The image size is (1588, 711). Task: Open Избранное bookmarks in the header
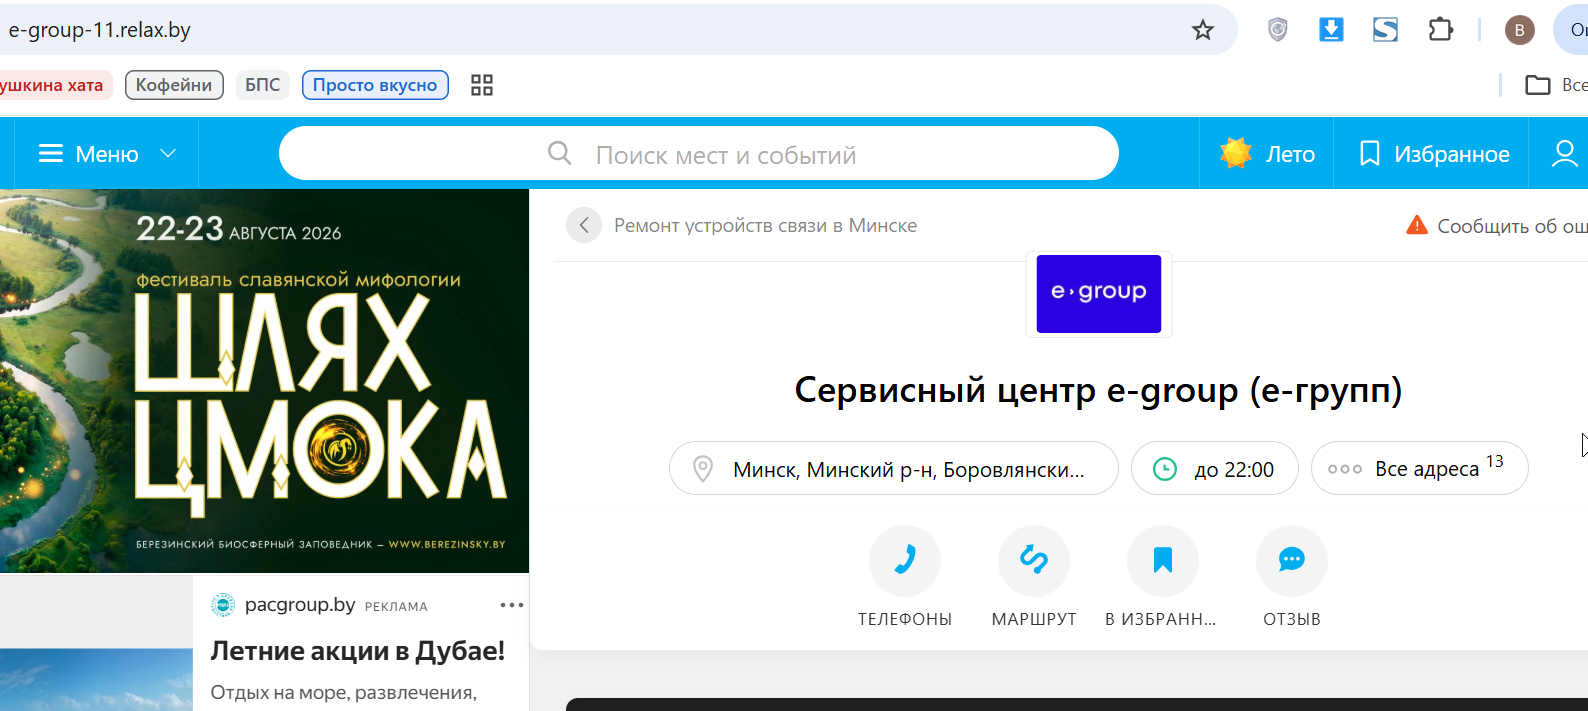[1432, 154]
